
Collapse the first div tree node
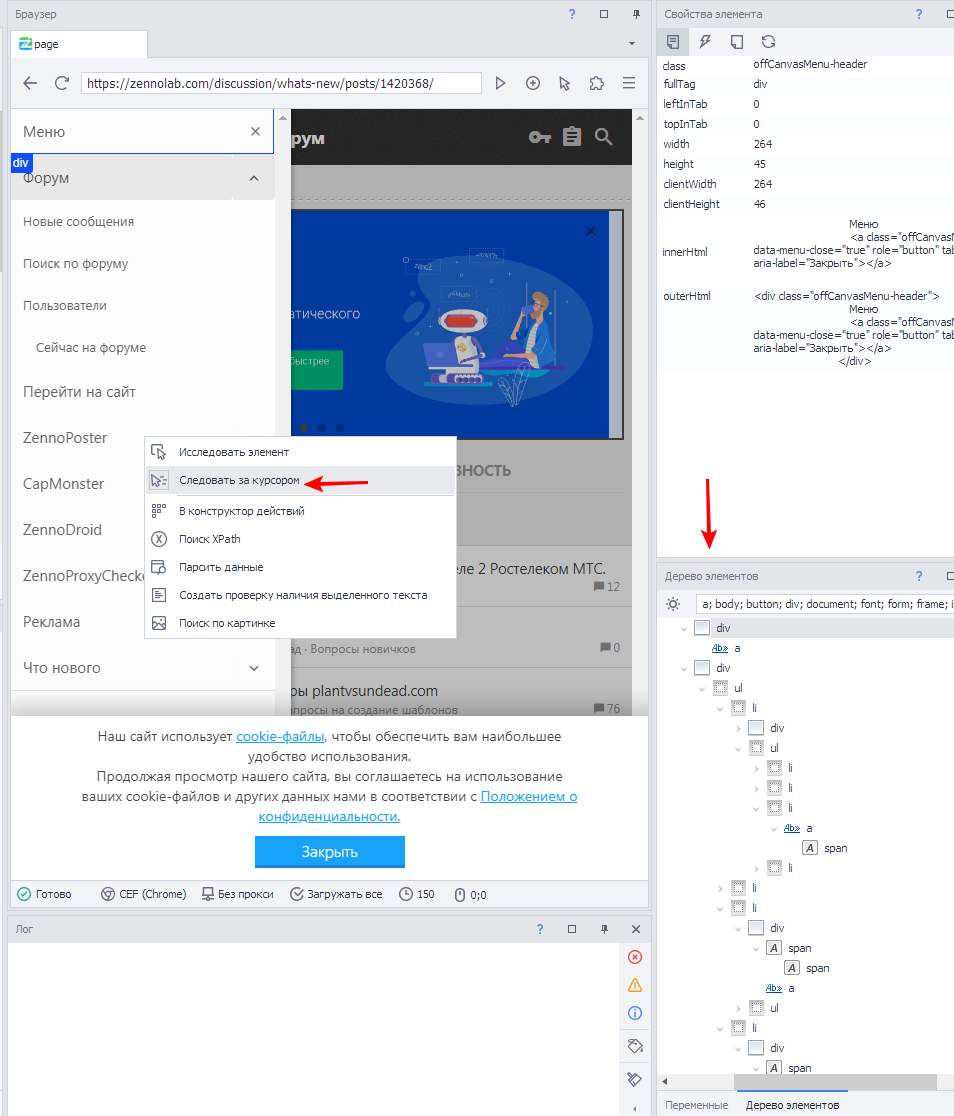(684, 628)
